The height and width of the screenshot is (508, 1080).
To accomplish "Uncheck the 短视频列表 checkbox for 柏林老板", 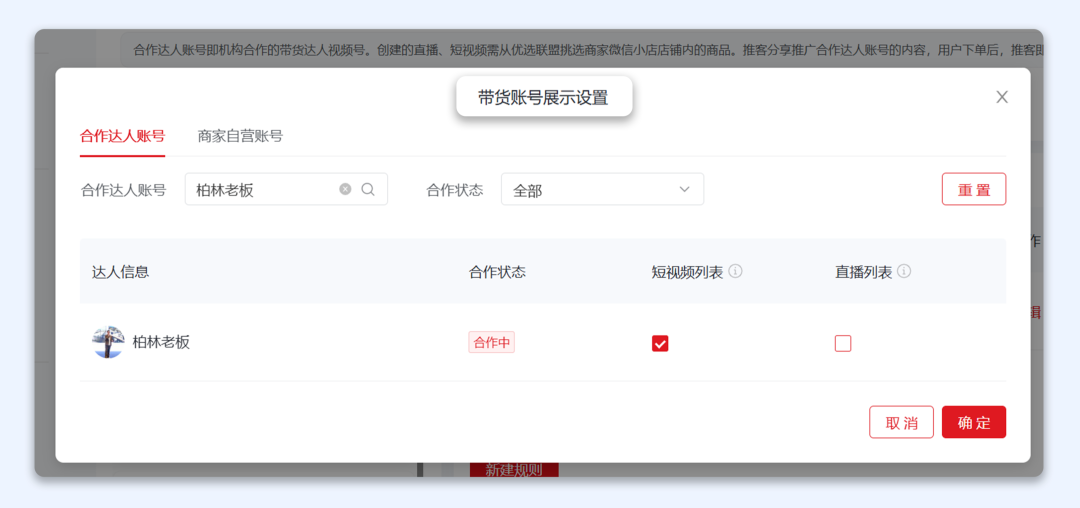I will [660, 343].
